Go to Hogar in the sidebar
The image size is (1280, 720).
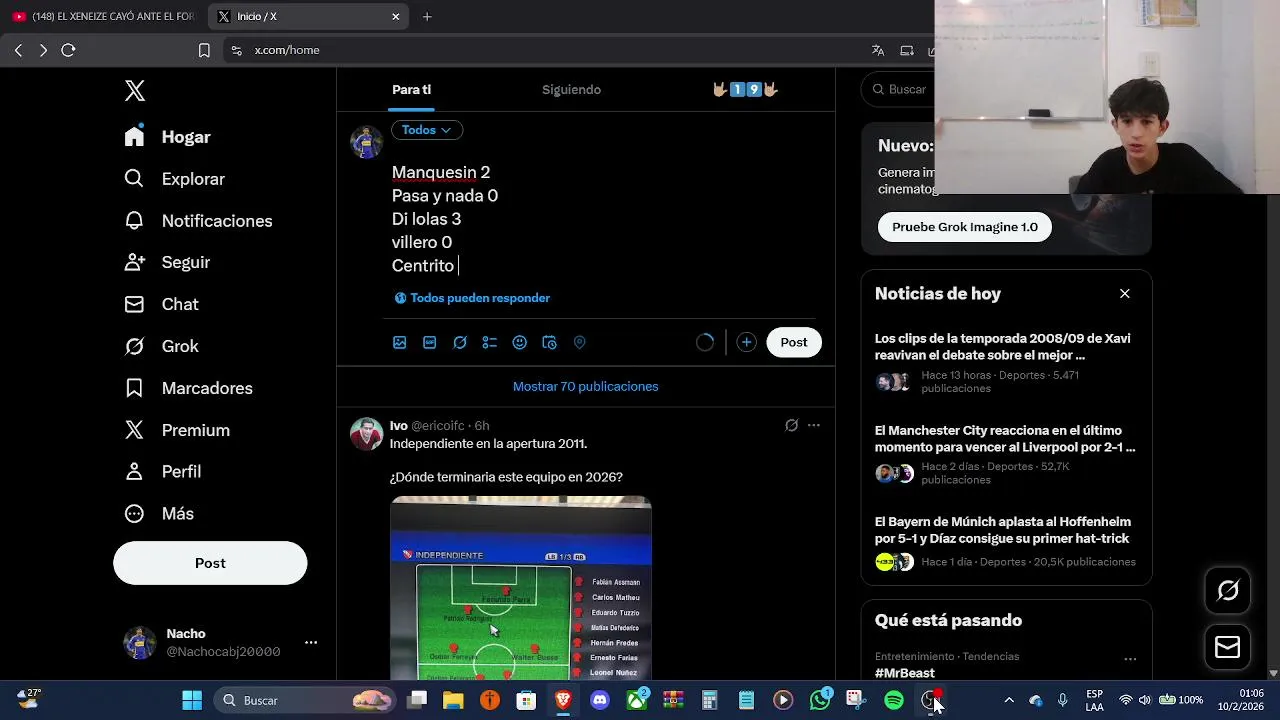[167, 137]
